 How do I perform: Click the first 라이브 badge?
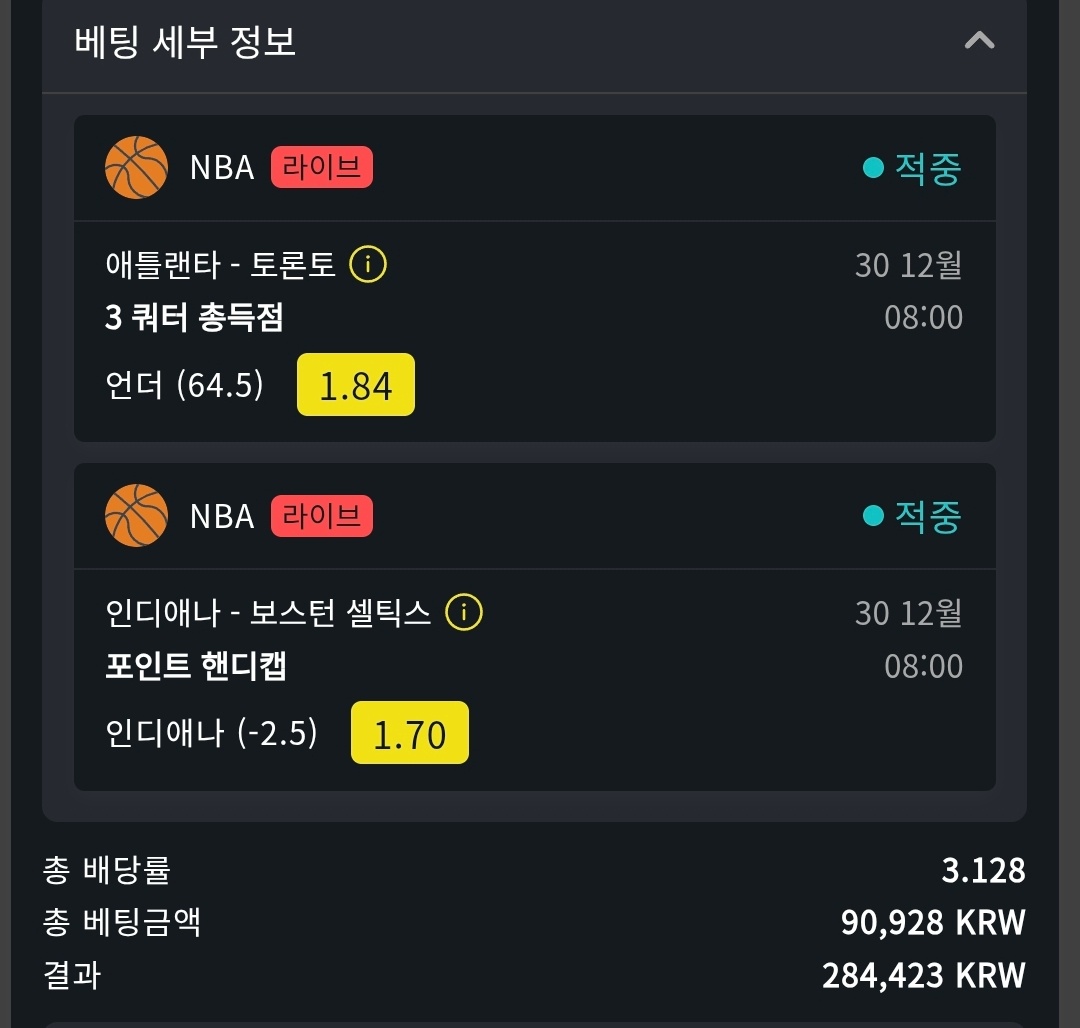322,167
